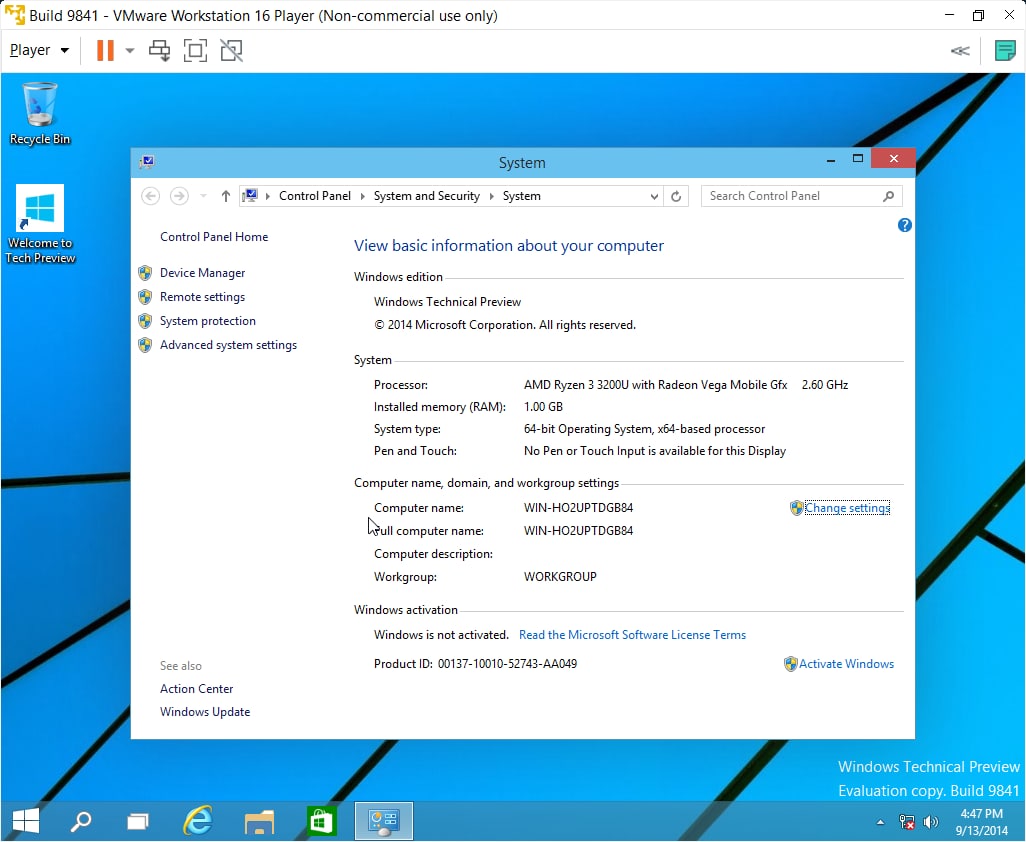Open recent locations dropdown arrow
The image size is (1026, 842).
(x=203, y=196)
